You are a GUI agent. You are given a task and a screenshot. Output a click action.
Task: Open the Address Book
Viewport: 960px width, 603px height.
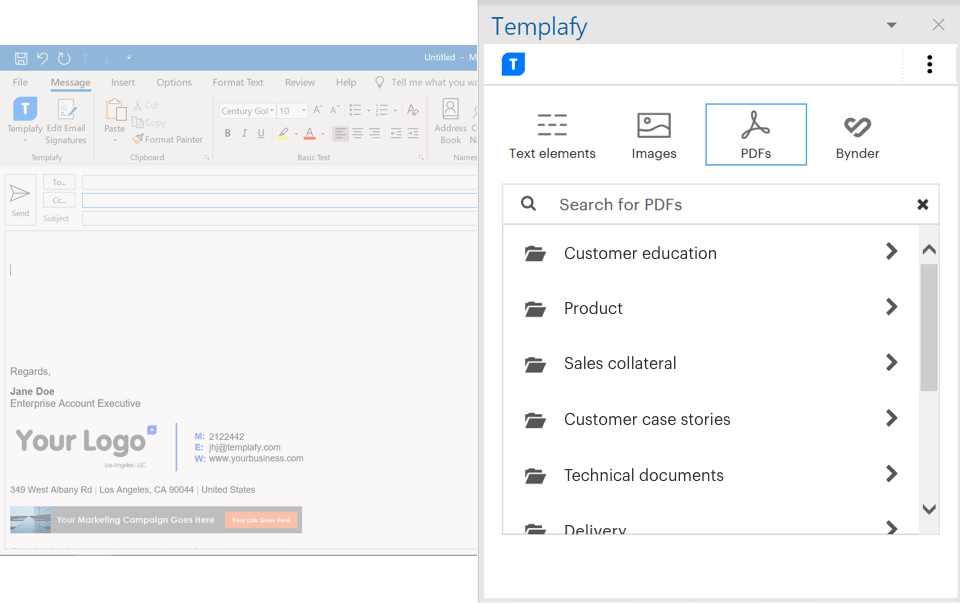(x=451, y=121)
